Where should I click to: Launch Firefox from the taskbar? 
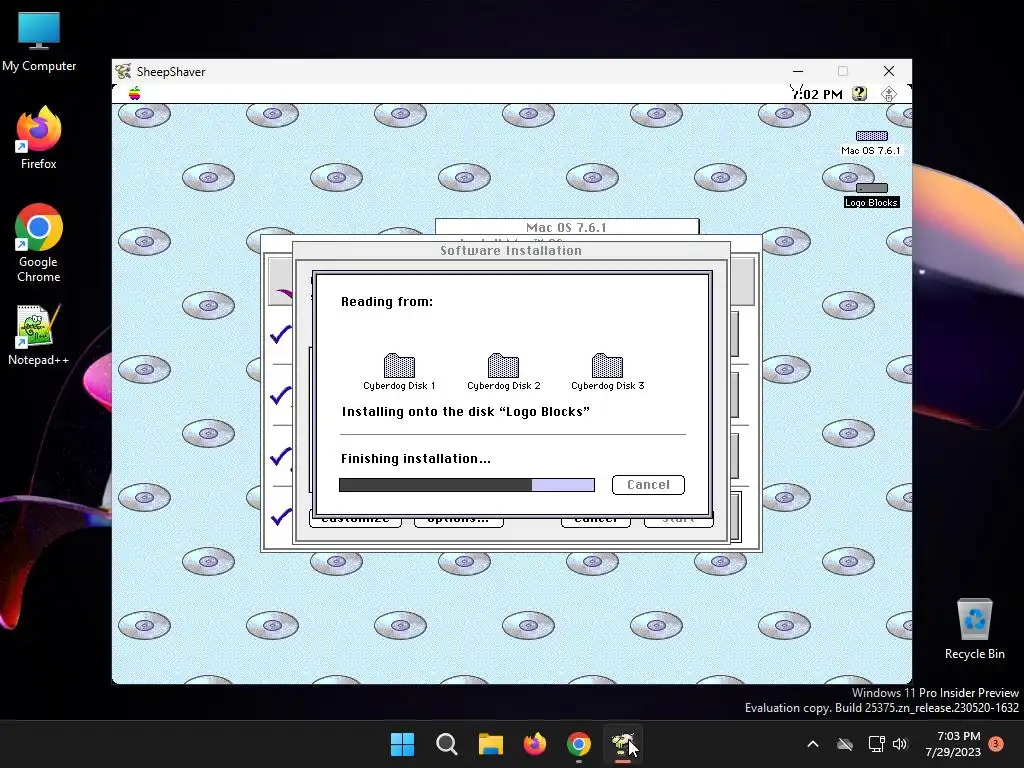coord(535,744)
